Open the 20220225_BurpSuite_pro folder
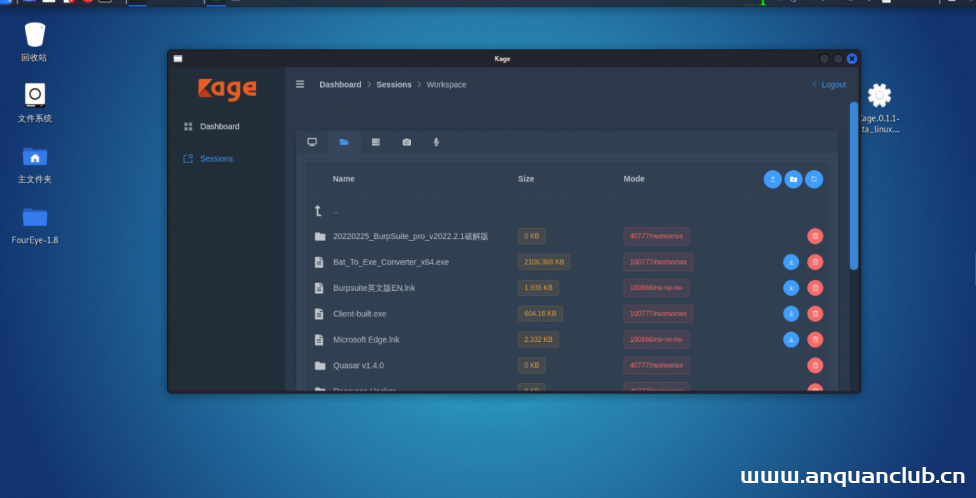Image resolution: width=976 pixels, height=498 pixels. 410,237
